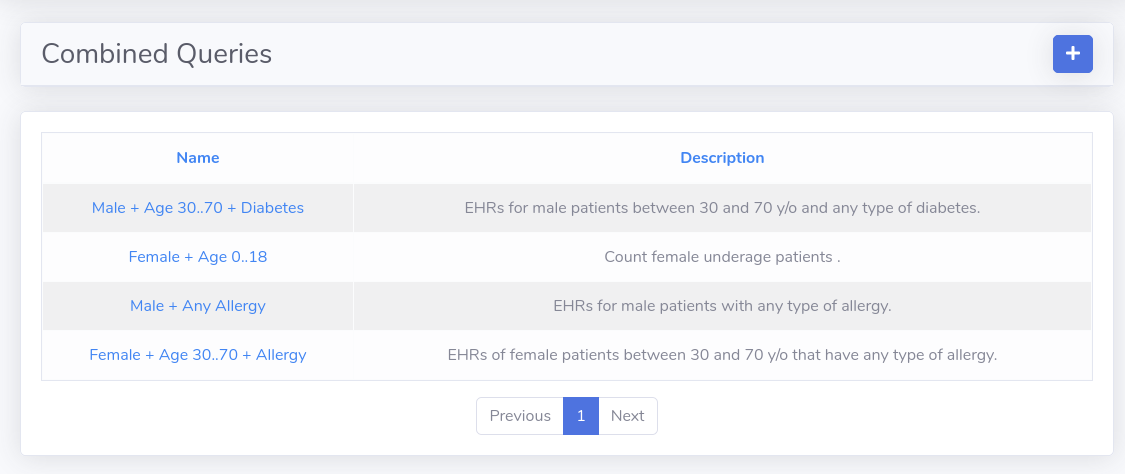Open the Male + Any Allergy query

click(x=197, y=306)
